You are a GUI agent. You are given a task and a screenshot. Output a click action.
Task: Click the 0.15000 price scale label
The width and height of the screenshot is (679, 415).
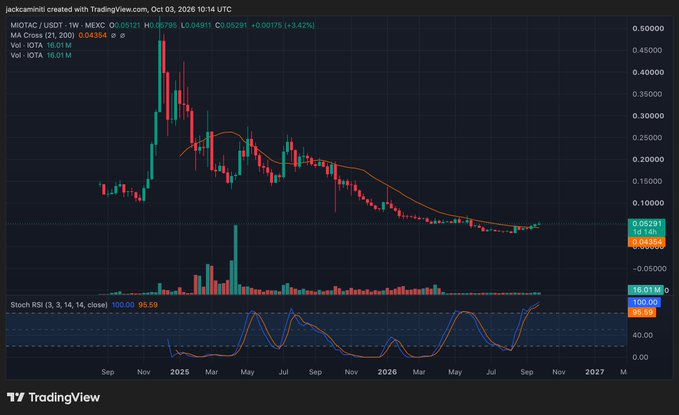[x=648, y=181]
